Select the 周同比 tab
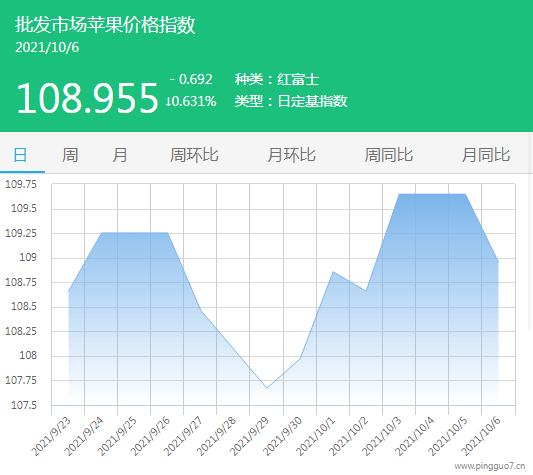The height and width of the screenshot is (475, 533). (389, 155)
